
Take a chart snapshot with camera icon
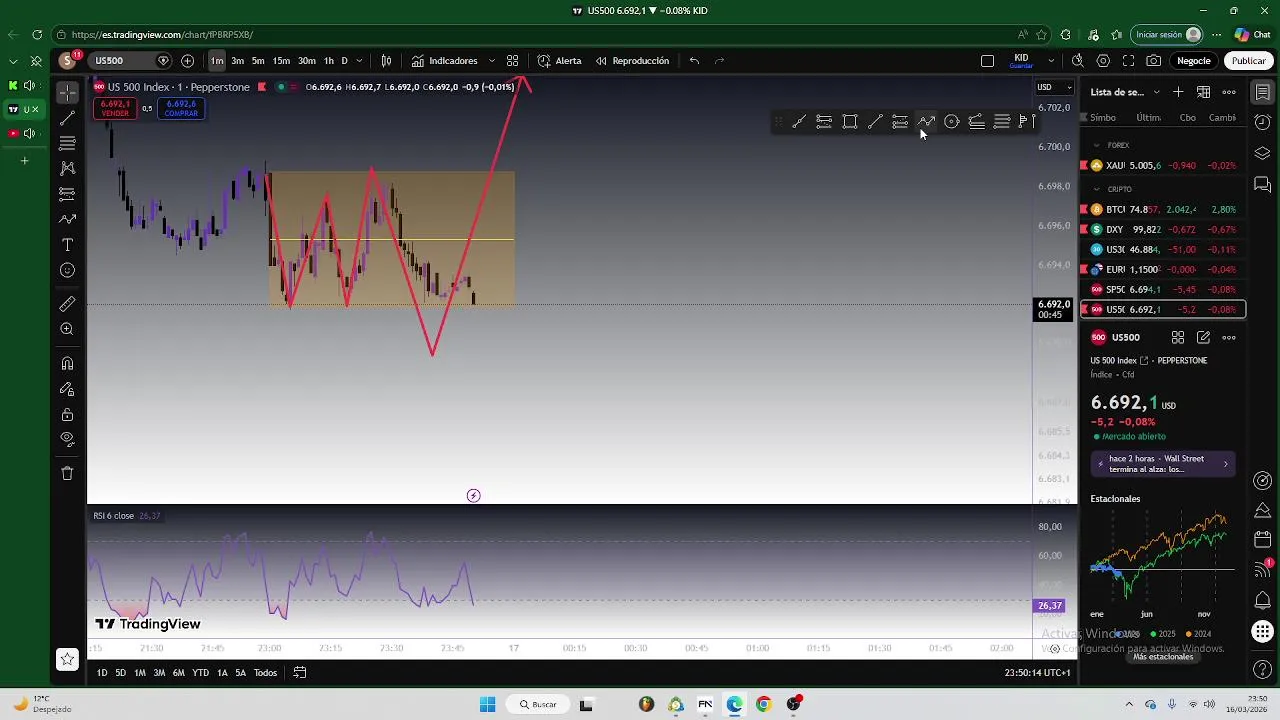(1154, 61)
